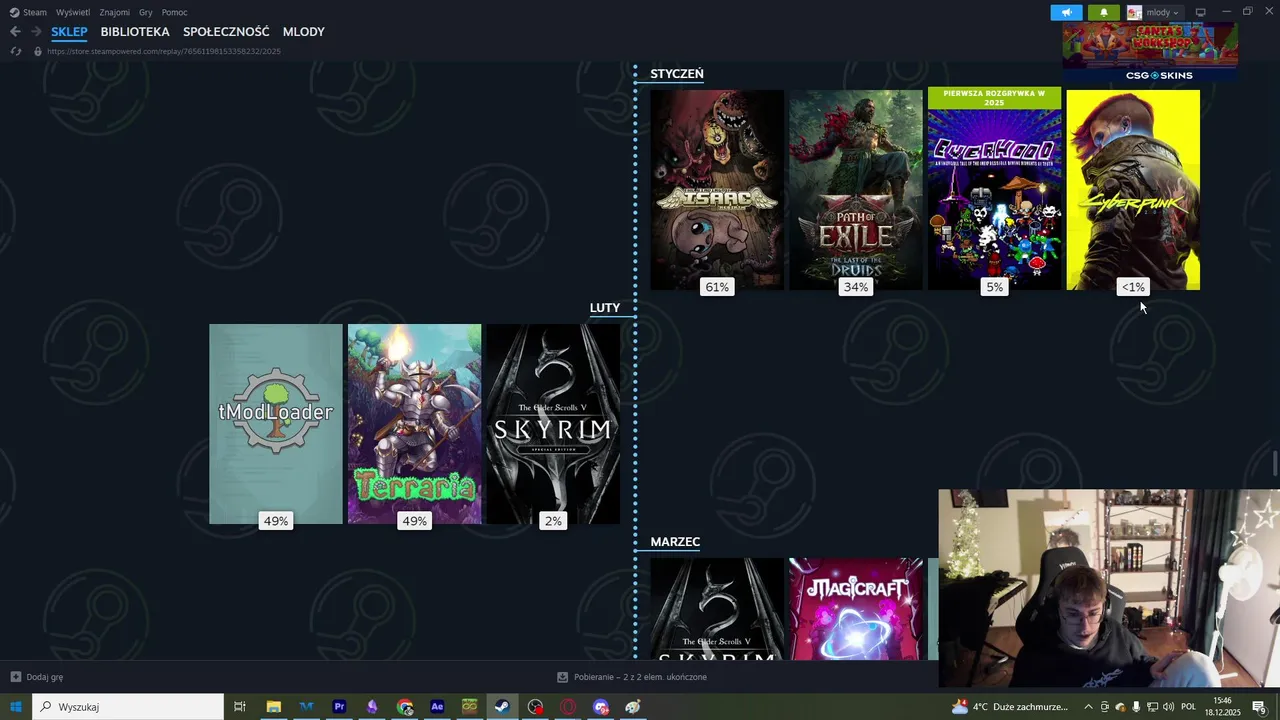1280x720 pixels.
Task: Open the Pomoc menu
Action: [175, 12]
